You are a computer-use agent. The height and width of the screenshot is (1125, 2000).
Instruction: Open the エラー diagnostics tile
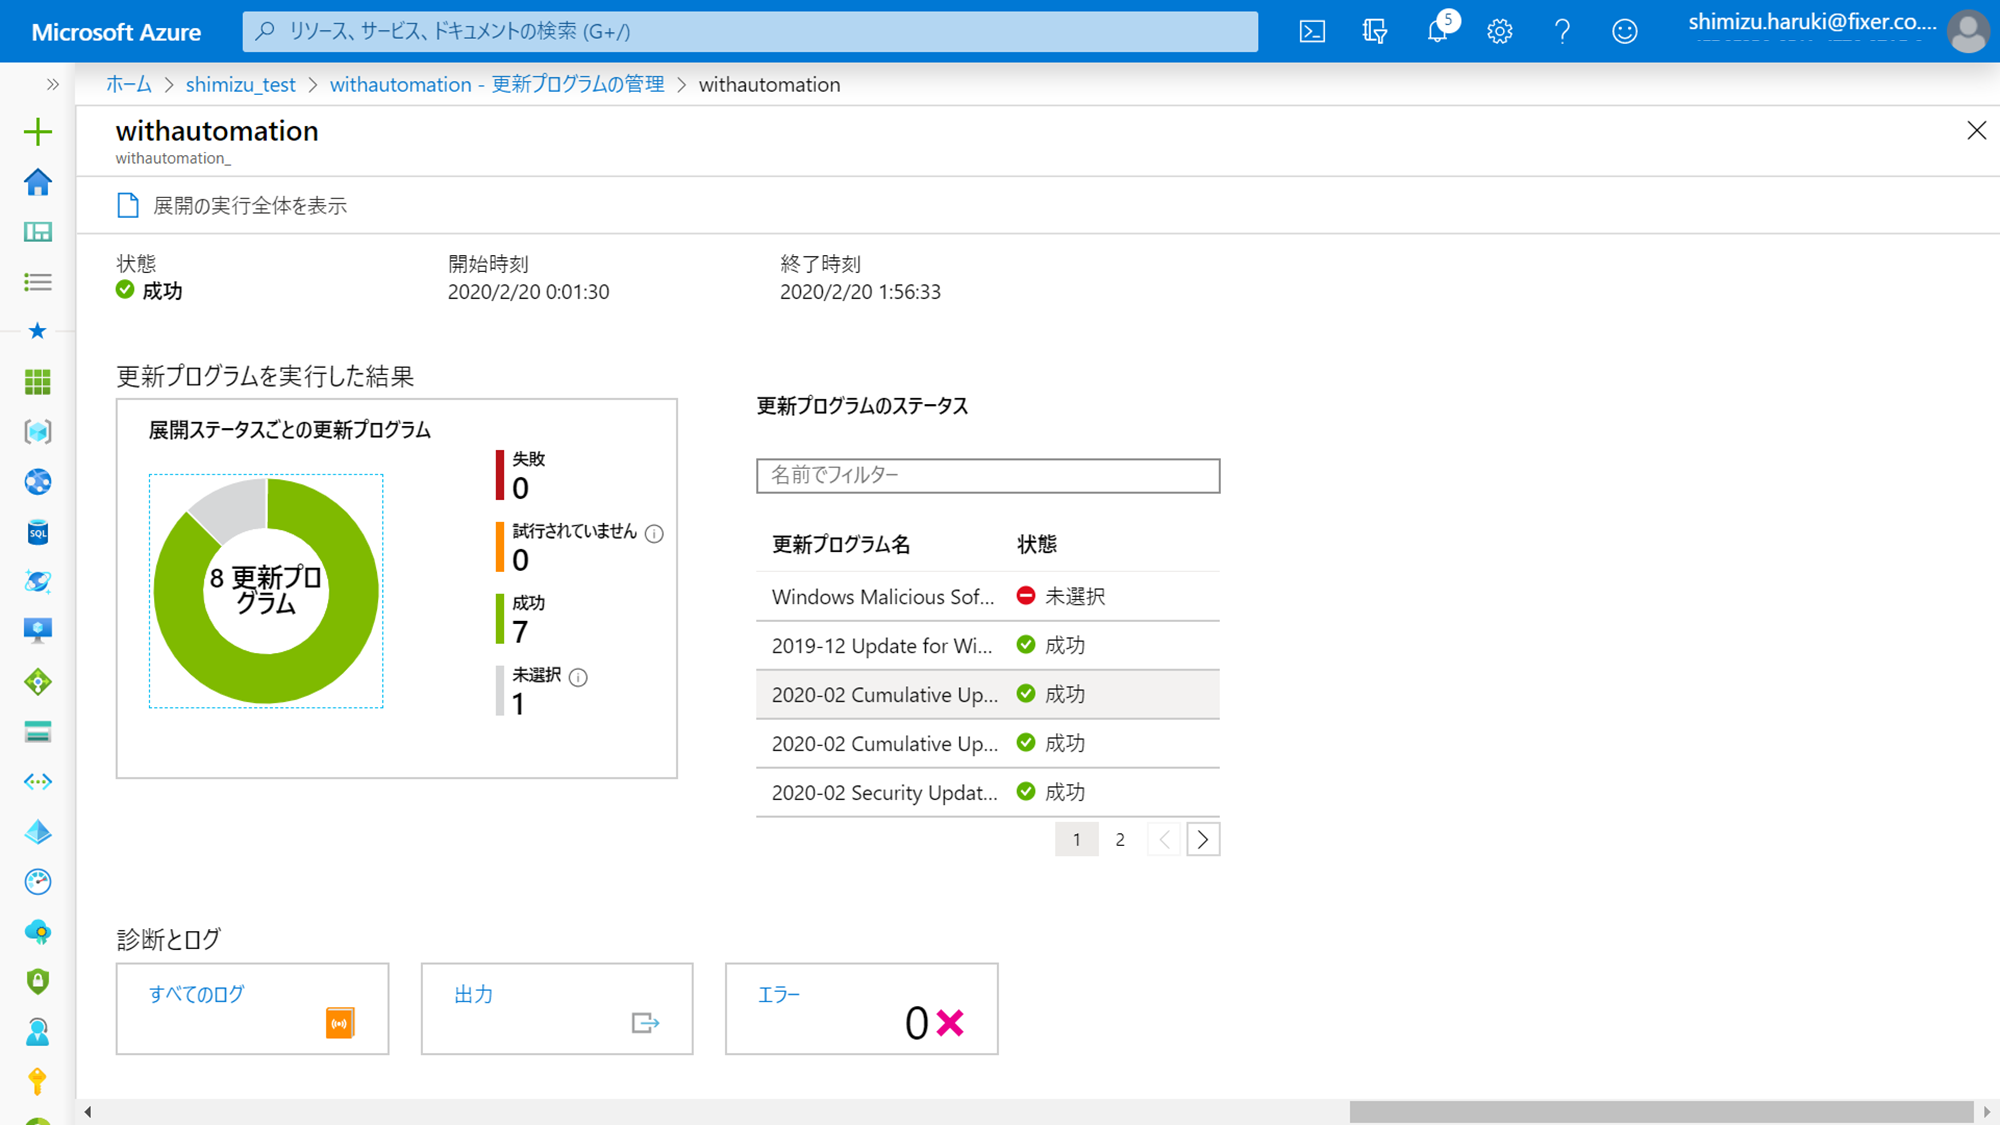(x=861, y=1008)
